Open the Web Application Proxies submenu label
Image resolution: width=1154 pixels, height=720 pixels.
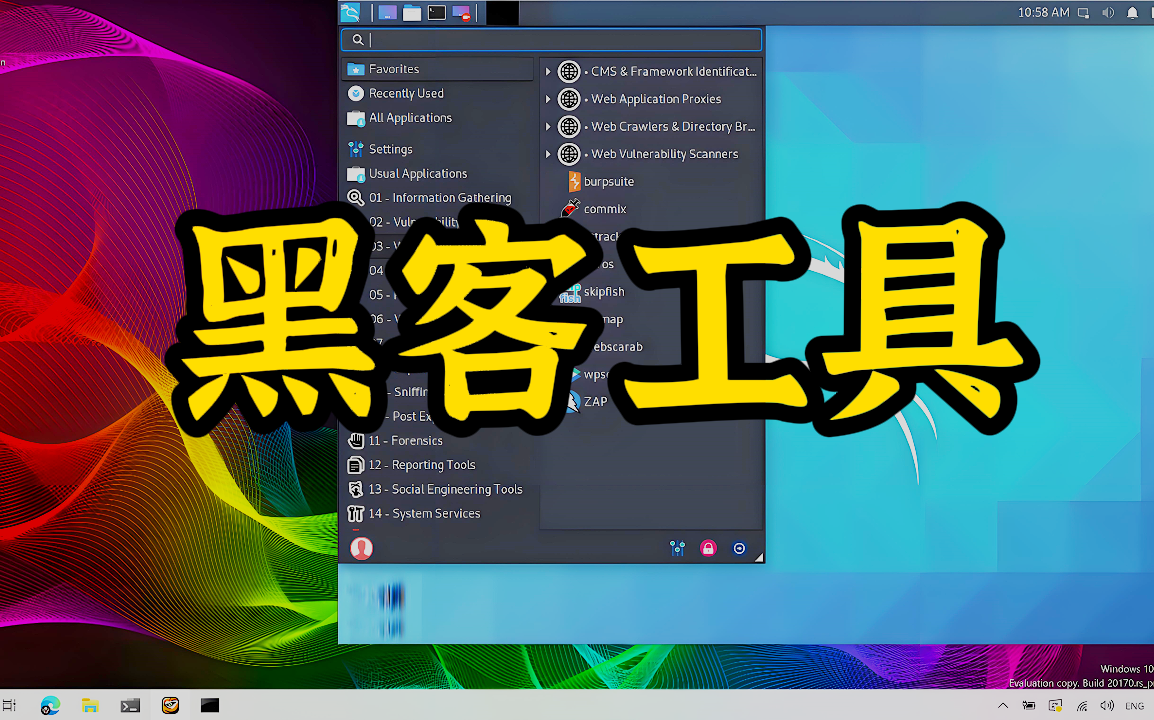click(656, 99)
